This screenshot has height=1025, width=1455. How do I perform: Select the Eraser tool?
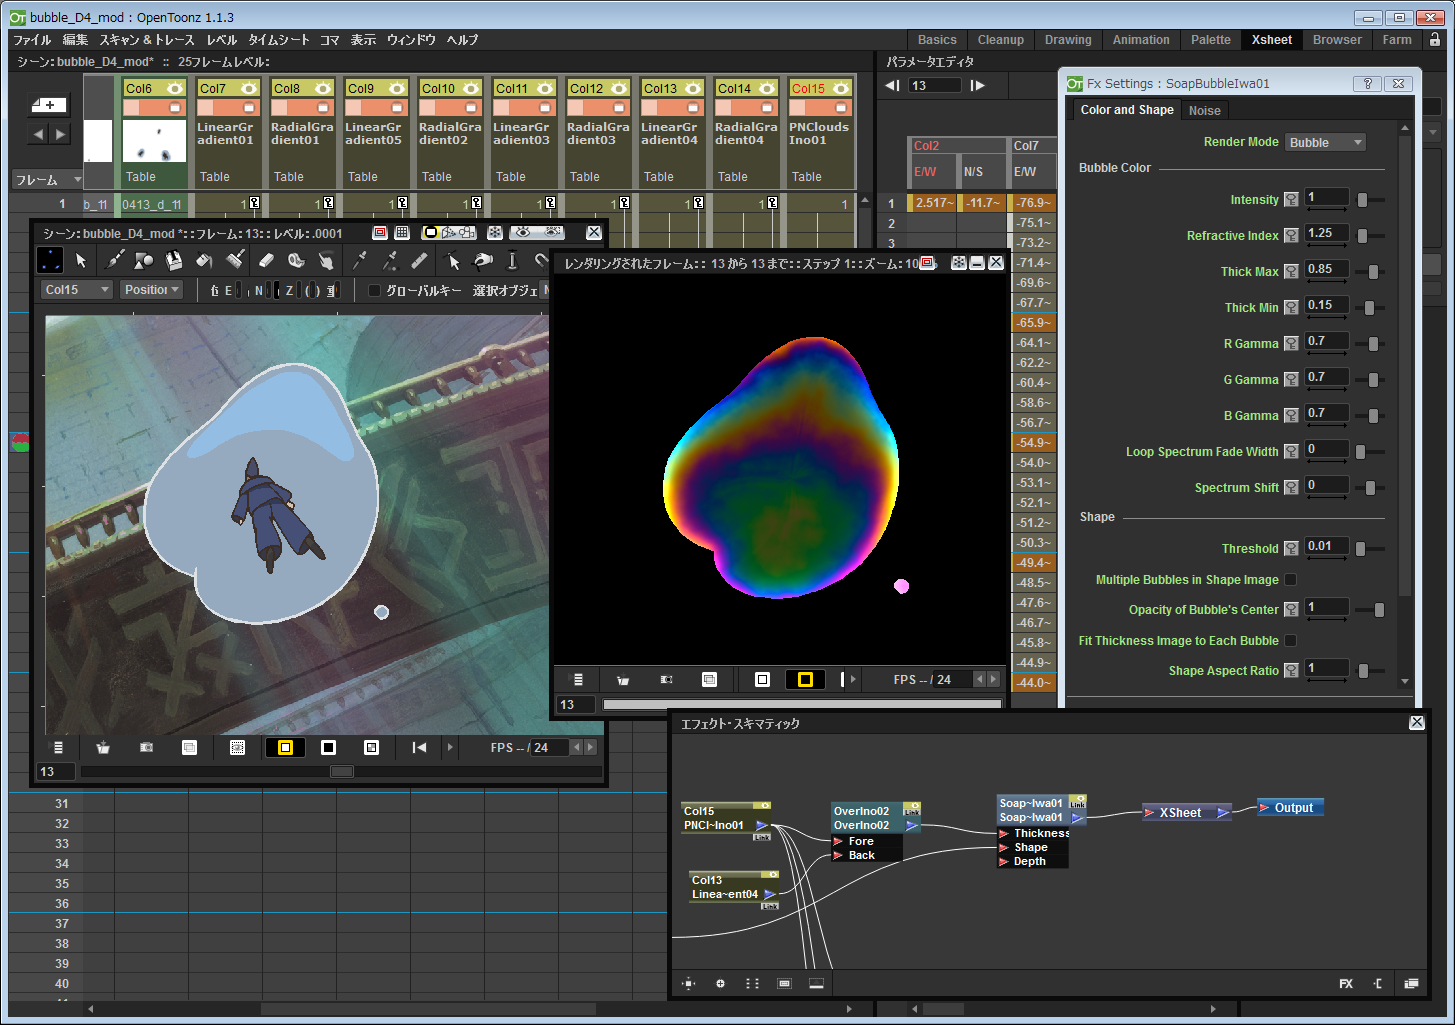(266, 261)
